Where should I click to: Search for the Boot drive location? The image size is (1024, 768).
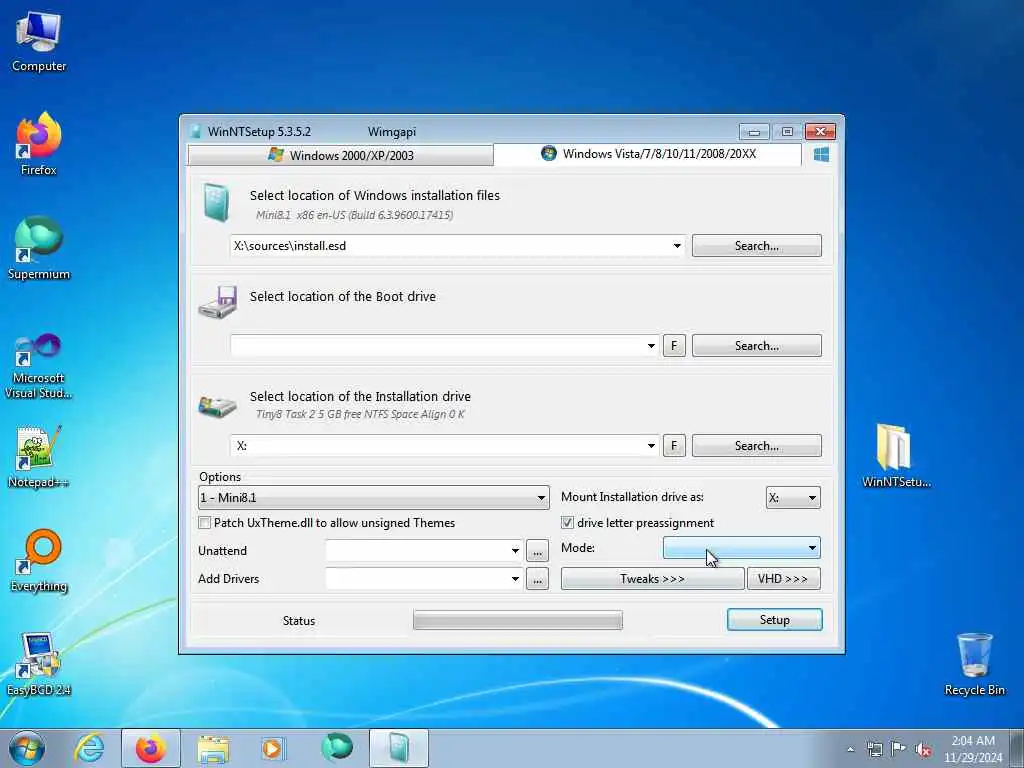tap(756, 345)
